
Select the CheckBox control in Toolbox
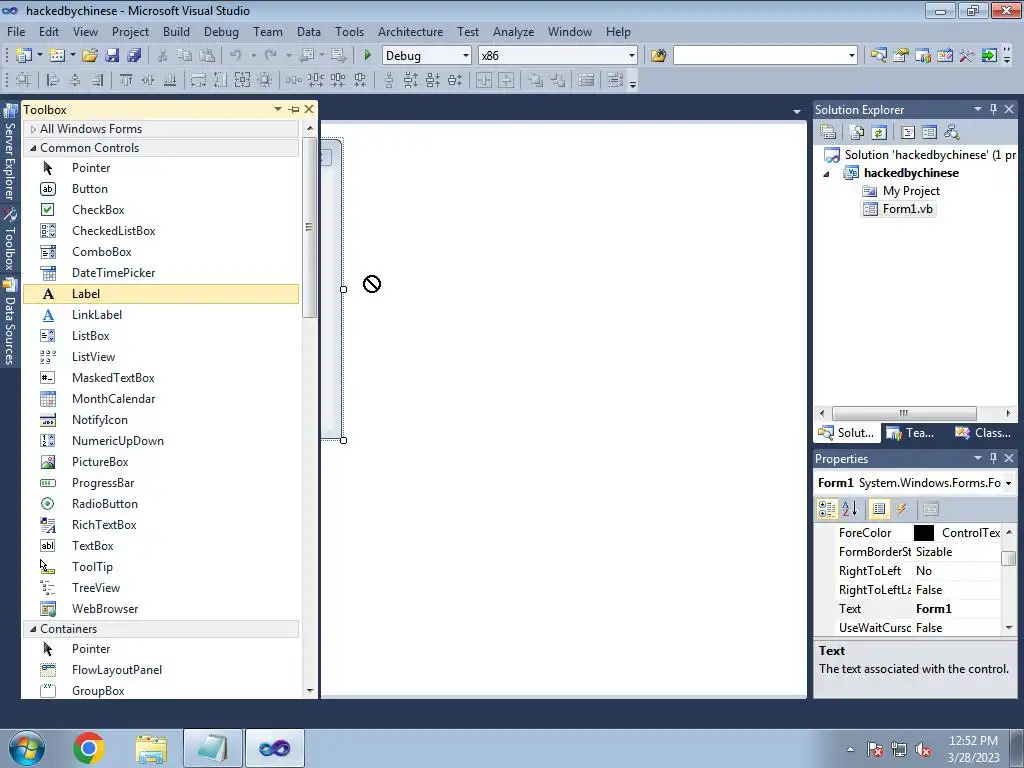click(x=161, y=210)
